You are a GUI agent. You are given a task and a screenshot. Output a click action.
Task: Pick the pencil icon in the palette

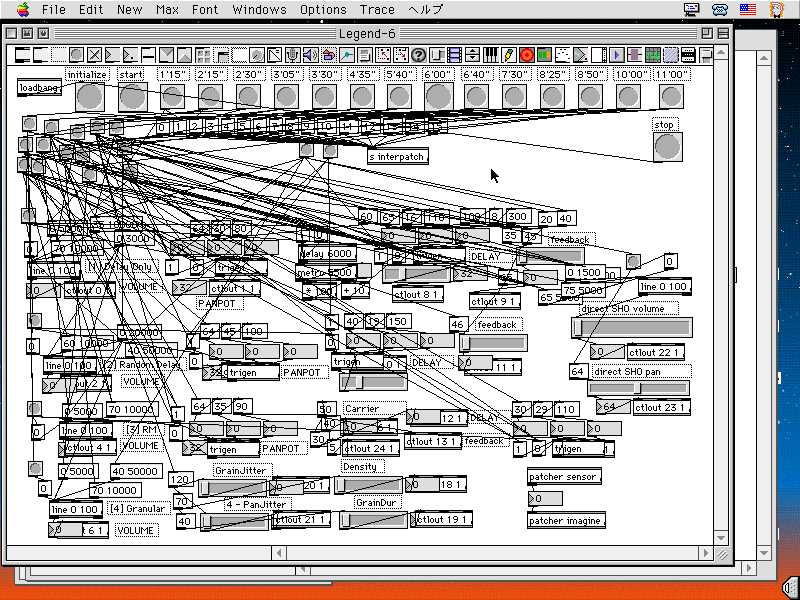pos(508,54)
